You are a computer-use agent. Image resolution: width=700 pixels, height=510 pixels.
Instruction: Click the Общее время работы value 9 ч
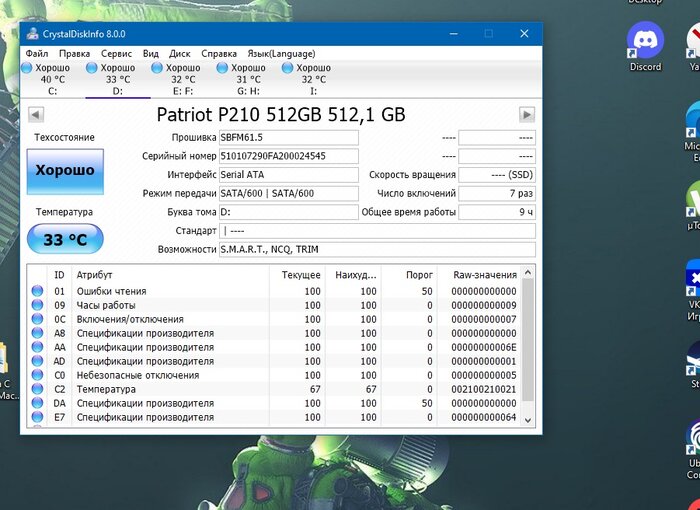point(497,212)
